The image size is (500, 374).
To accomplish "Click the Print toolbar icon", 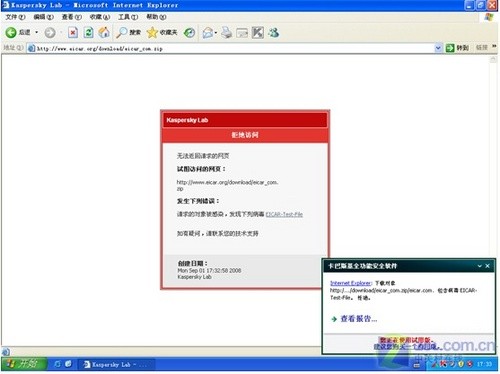I will coord(226,33).
